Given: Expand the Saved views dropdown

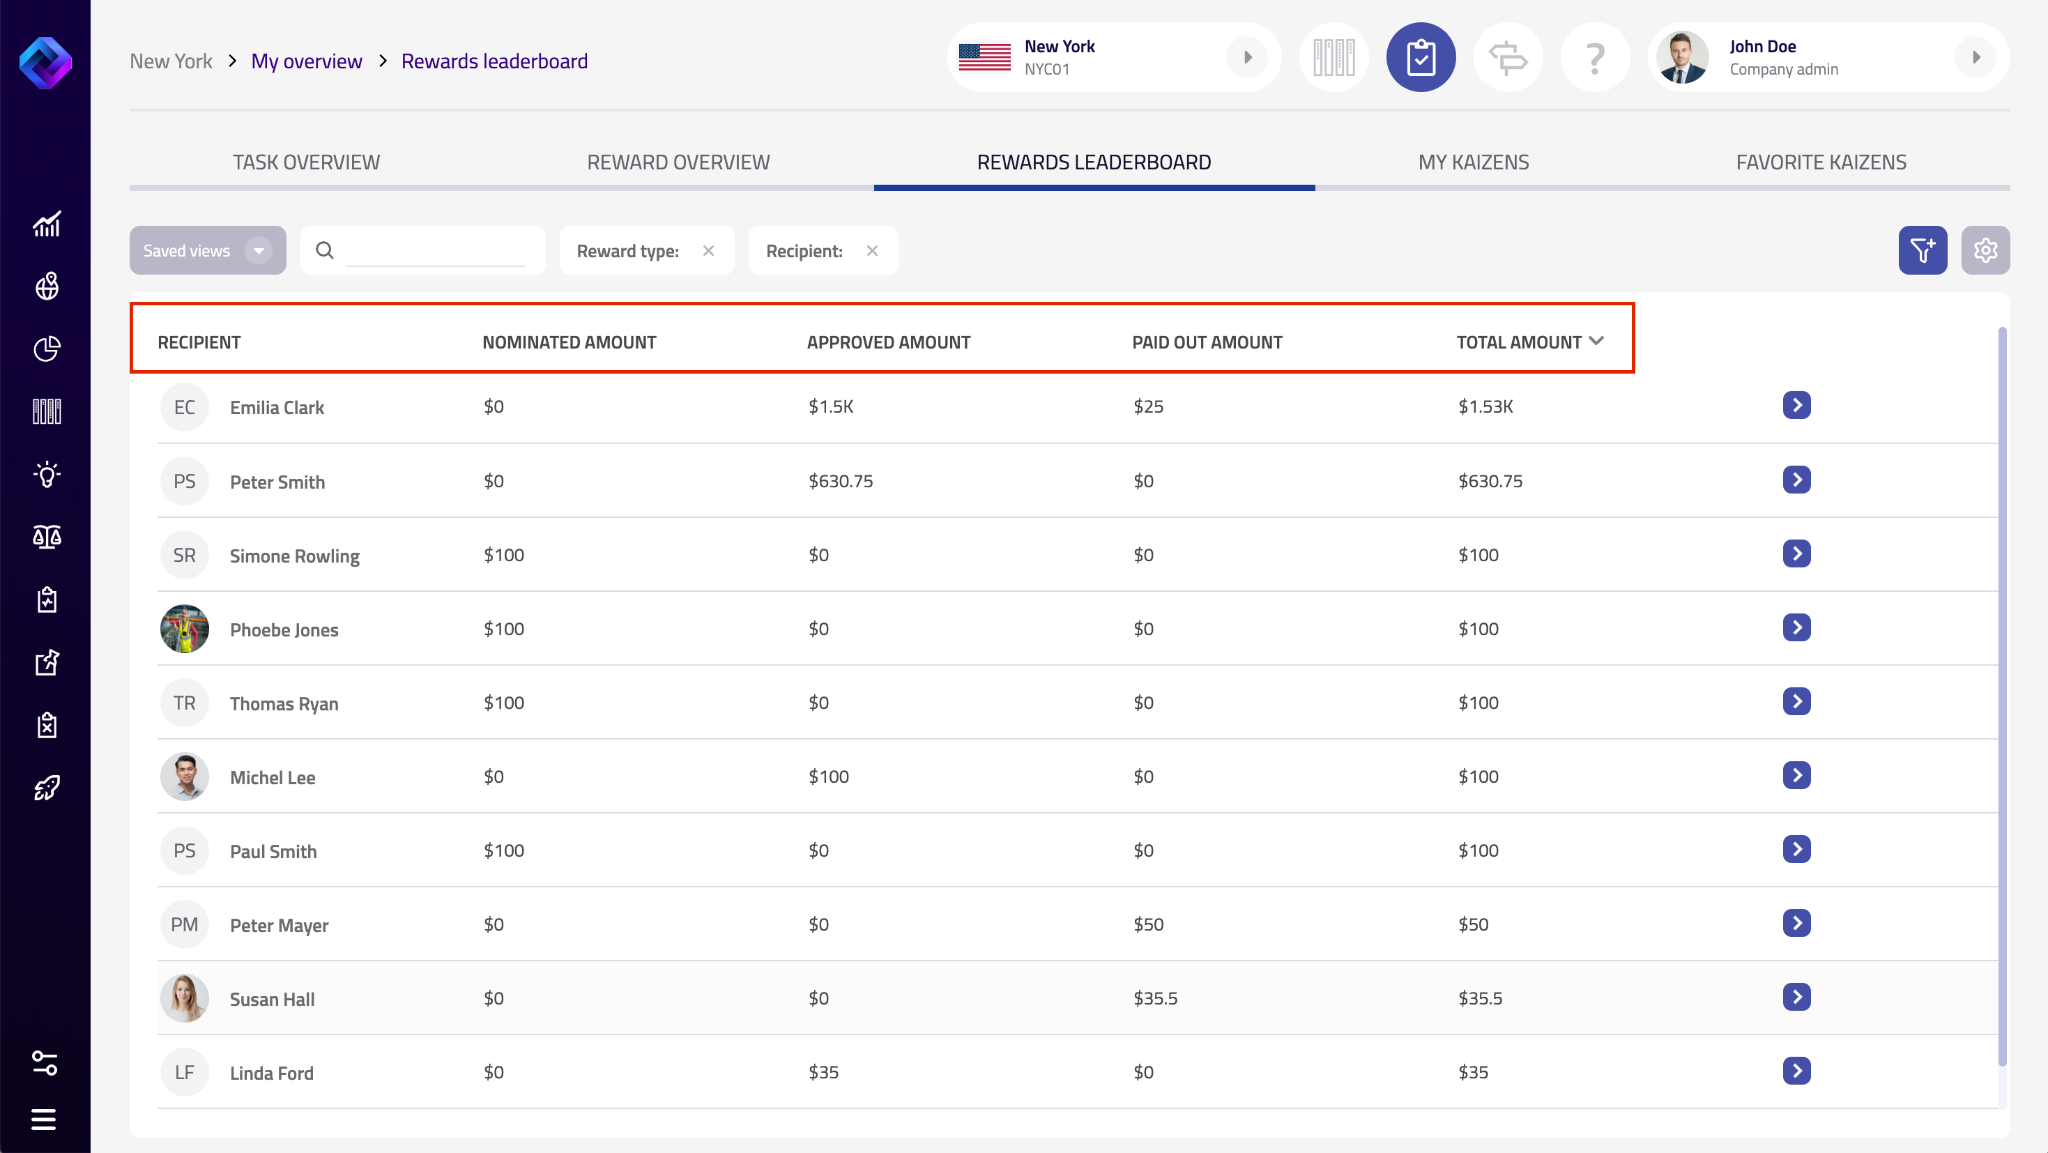Looking at the screenshot, I should 258,250.
